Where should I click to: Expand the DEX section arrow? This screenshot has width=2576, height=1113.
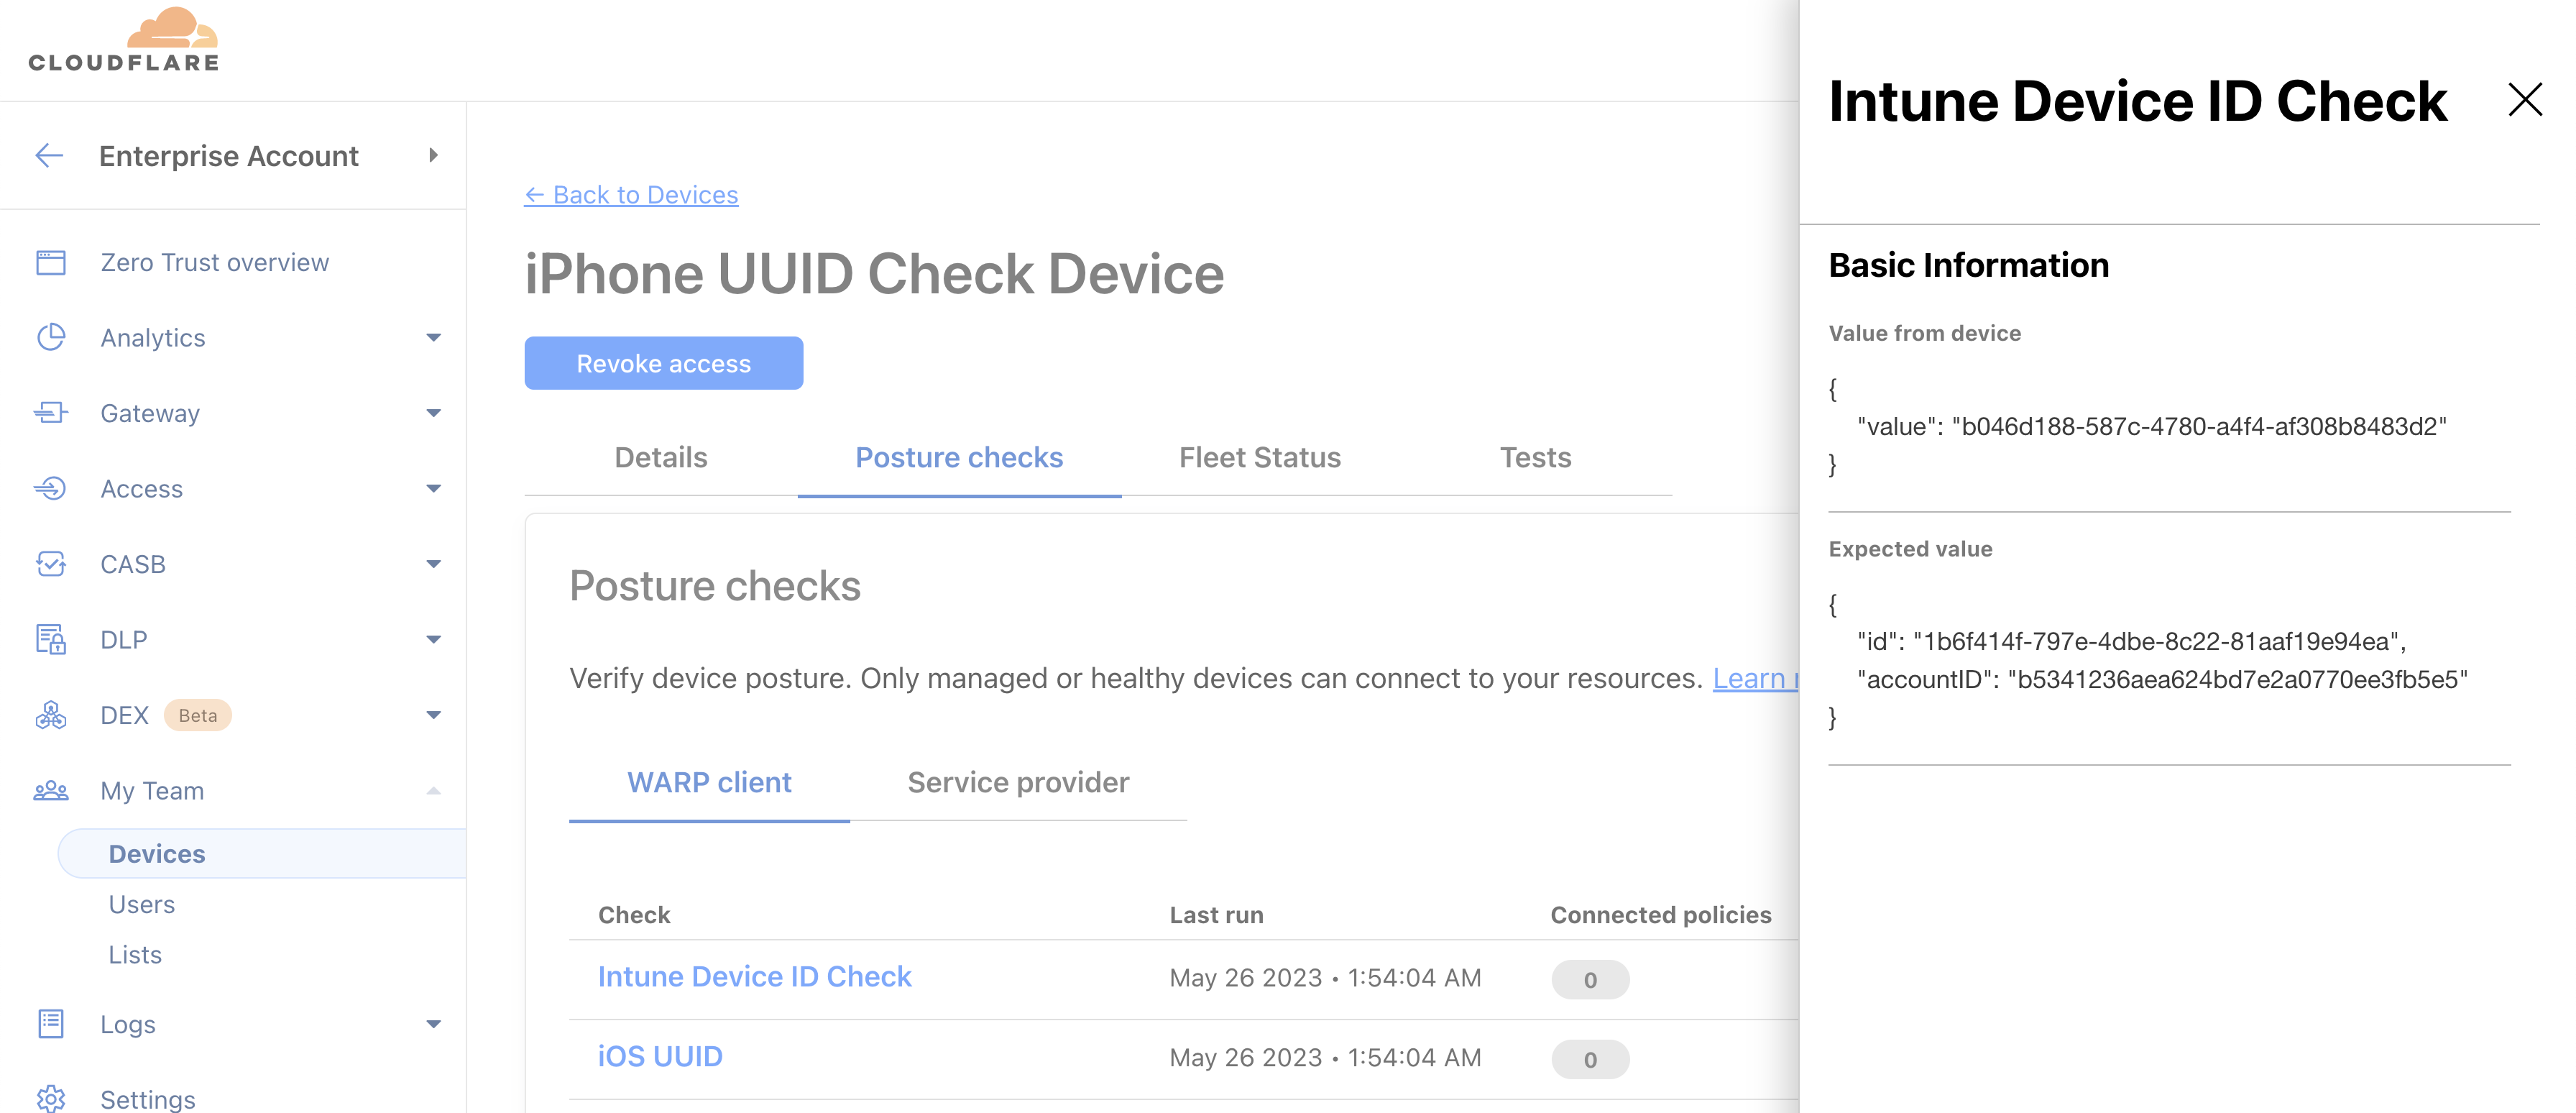[433, 715]
